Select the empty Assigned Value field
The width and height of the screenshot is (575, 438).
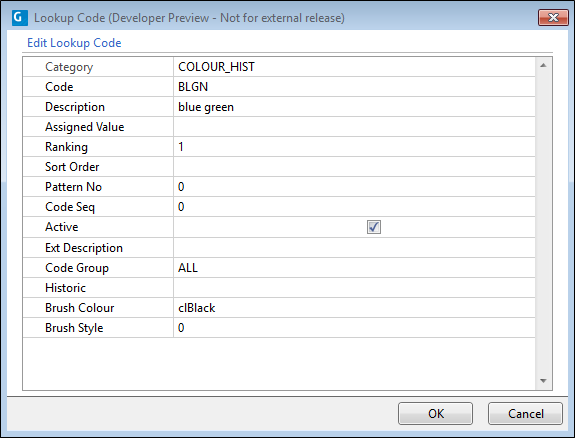point(354,127)
